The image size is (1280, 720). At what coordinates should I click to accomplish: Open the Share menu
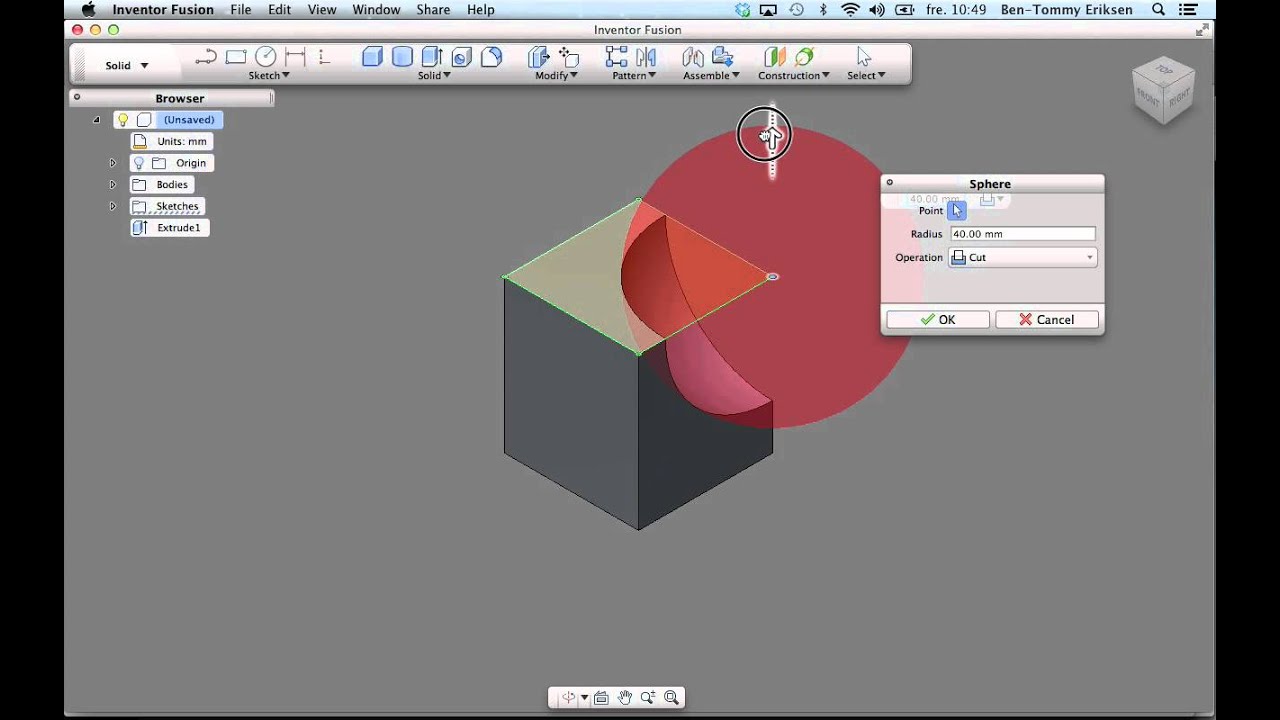[x=433, y=10]
